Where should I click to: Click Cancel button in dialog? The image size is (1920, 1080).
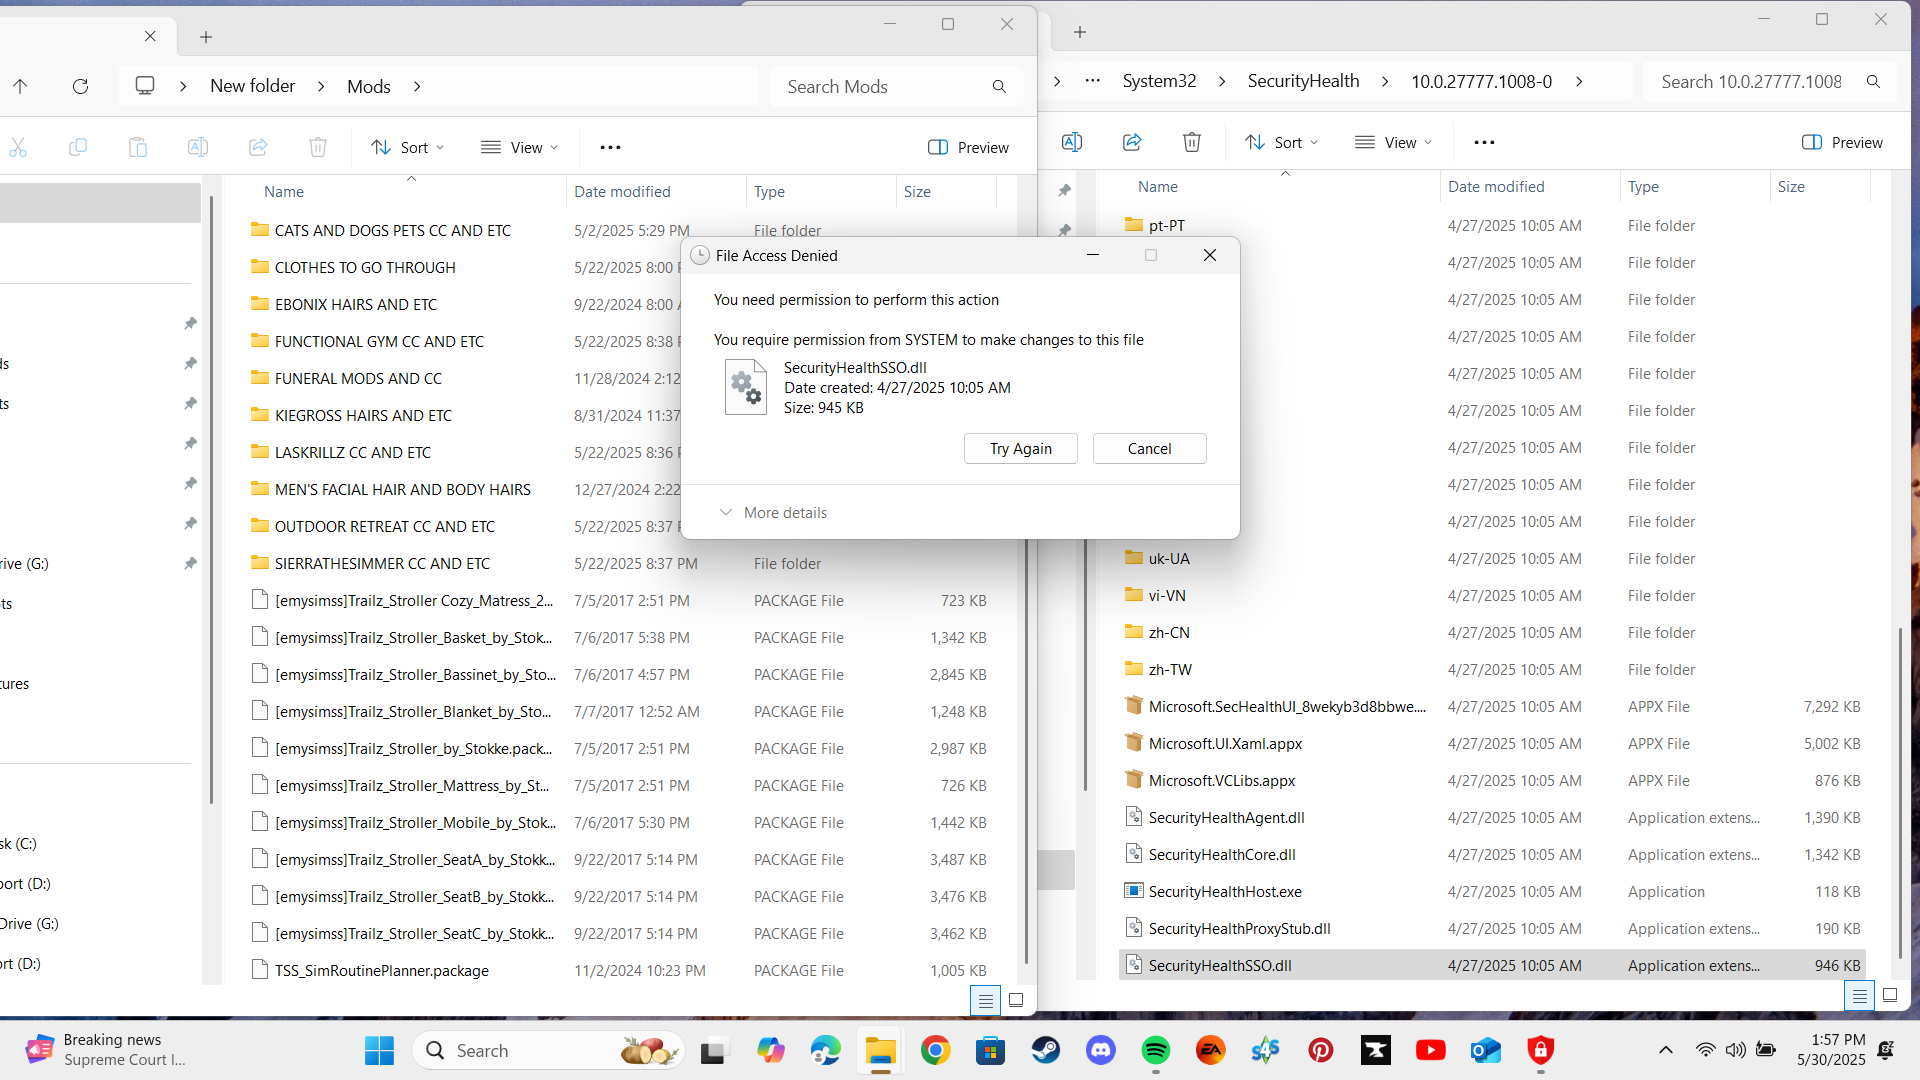tap(1150, 448)
